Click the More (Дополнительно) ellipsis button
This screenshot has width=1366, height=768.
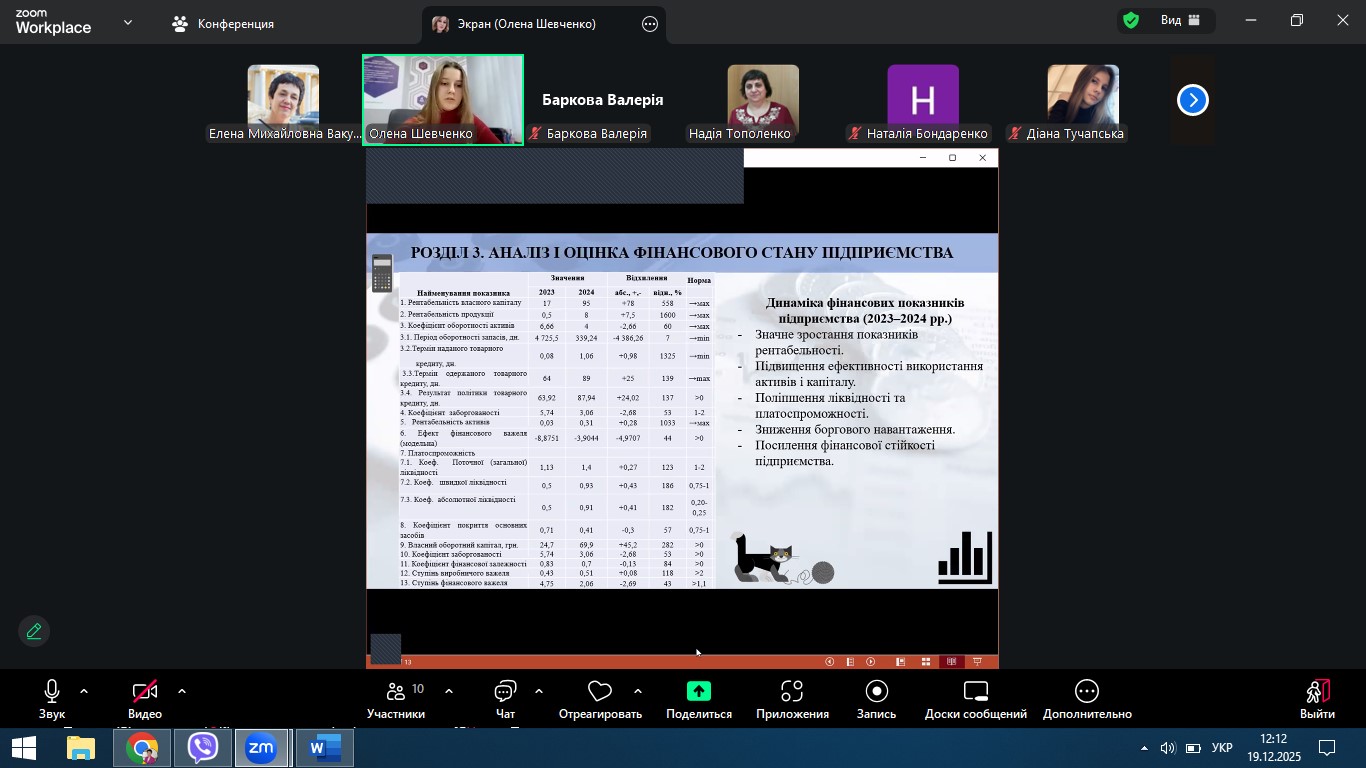click(x=1087, y=693)
